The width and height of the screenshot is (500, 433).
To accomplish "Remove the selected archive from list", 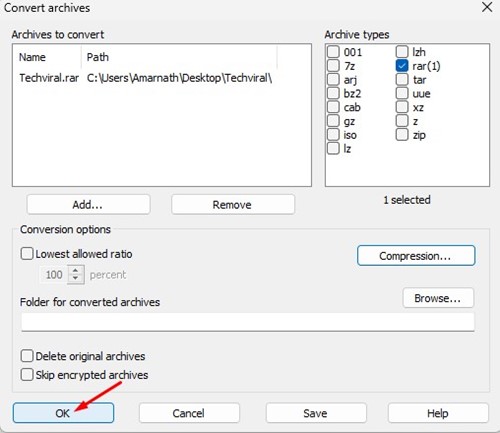I will 233,204.
